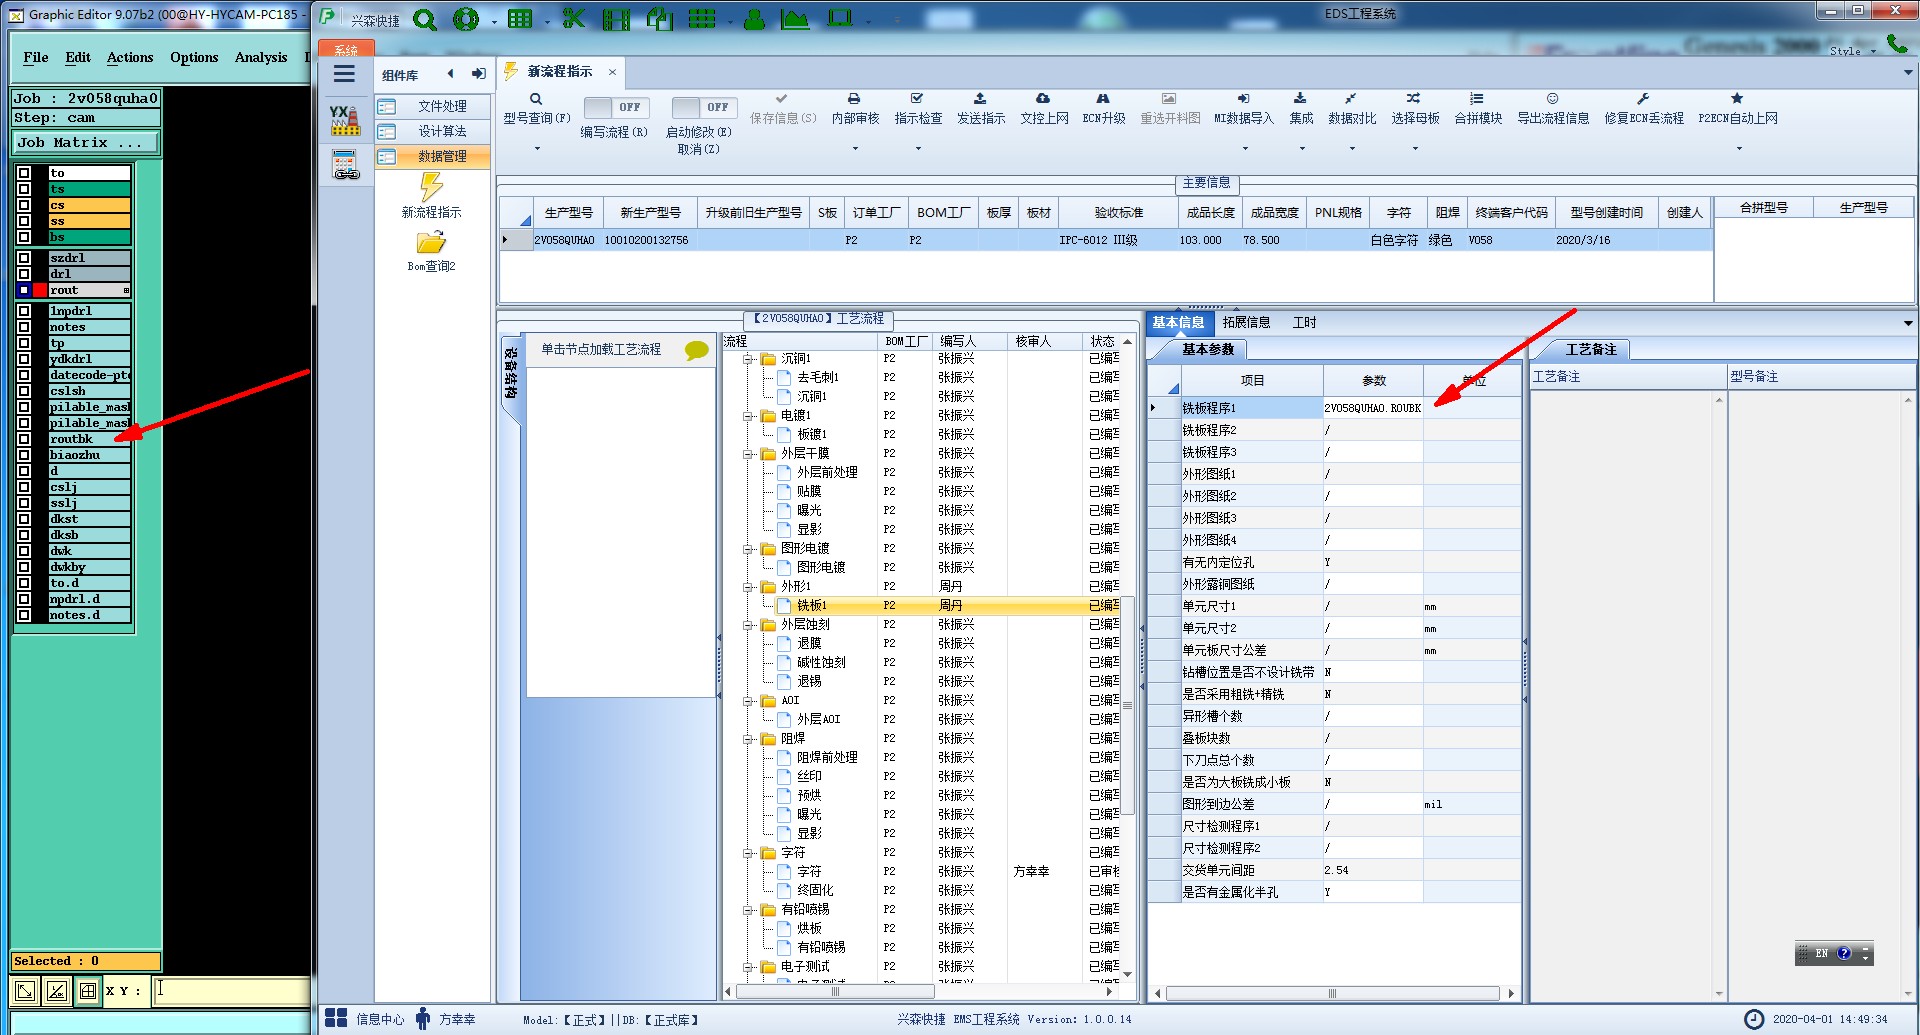Click the green film strip icon
Image resolution: width=1920 pixels, height=1035 pixels.
pyautogui.click(x=616, y=19)
